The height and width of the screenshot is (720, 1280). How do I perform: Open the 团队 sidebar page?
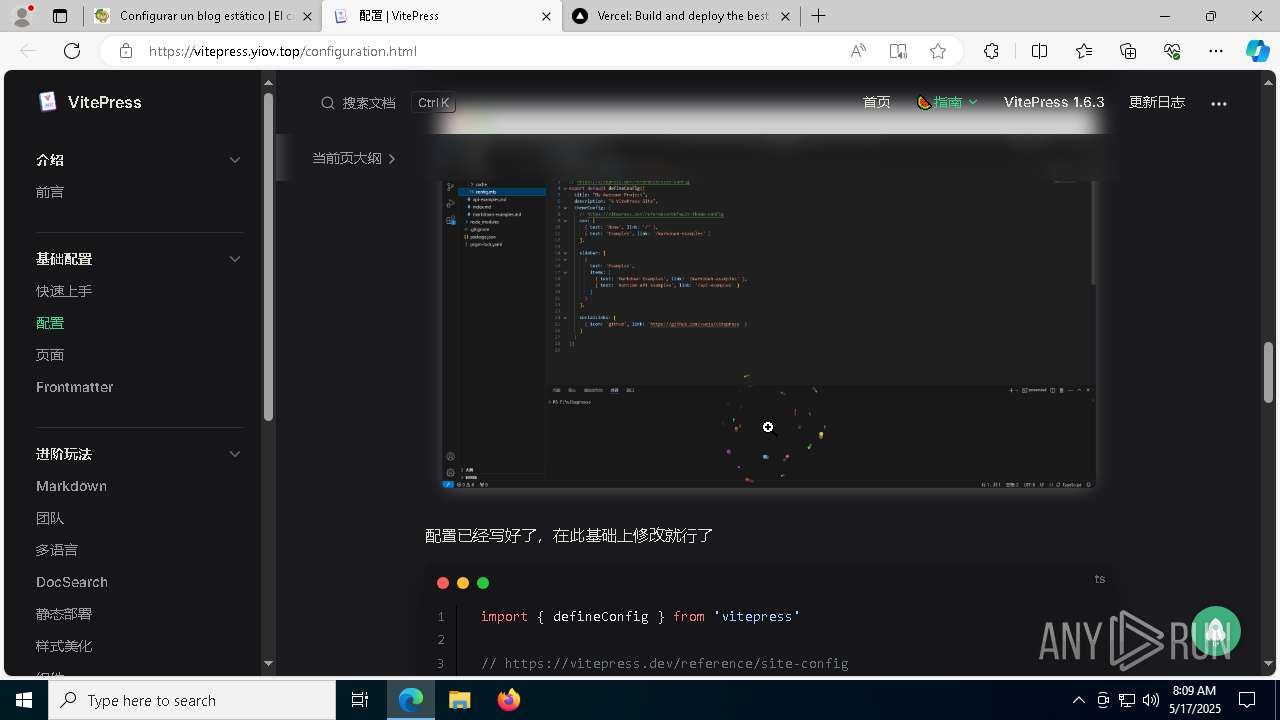click(x=50, y=518)
